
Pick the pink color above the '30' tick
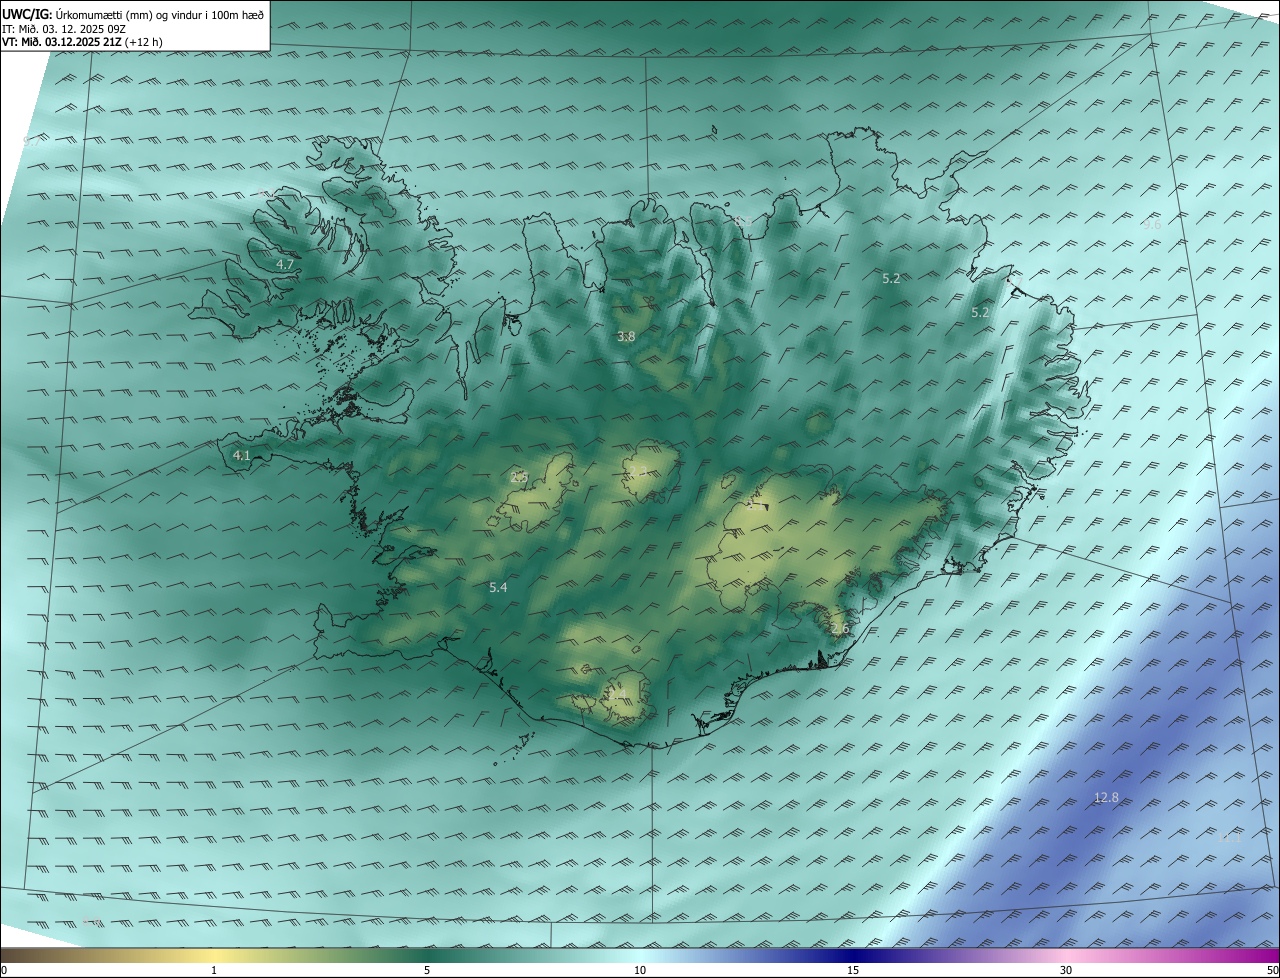click(1066, 956)
